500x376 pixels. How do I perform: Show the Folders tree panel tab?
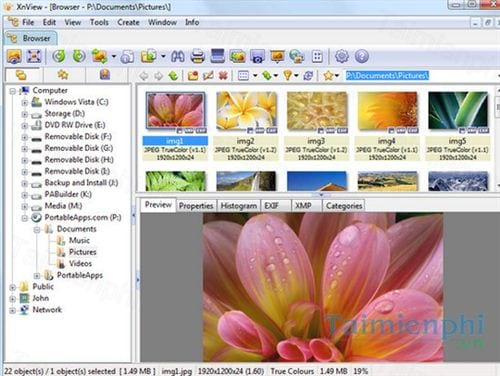click(x=22, y=75)
